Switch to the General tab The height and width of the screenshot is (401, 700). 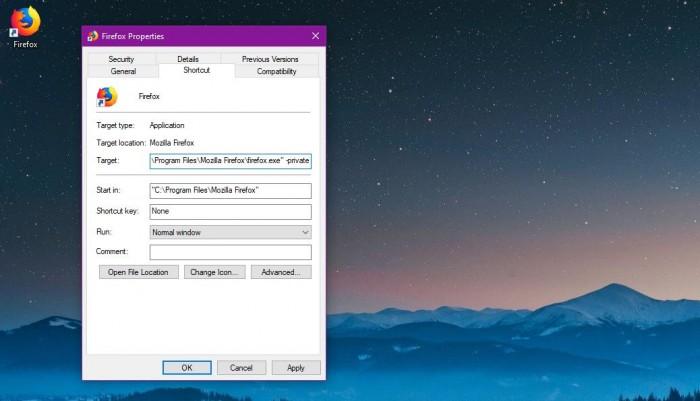(123, 72)
